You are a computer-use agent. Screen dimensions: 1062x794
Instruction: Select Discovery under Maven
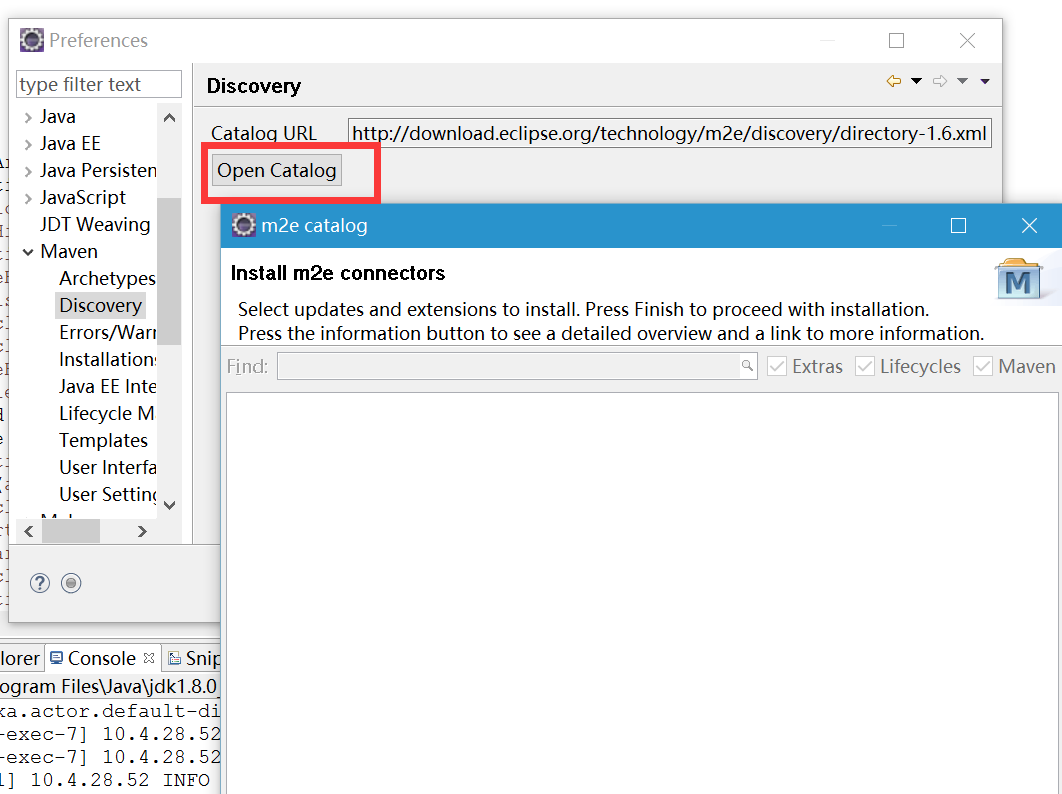[x=100, y=306]
